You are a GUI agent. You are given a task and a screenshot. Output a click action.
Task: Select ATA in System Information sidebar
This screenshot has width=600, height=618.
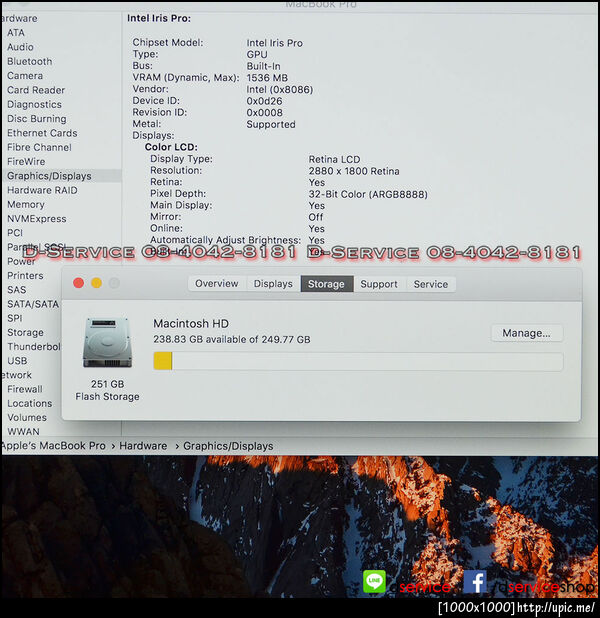pos(16,33)
